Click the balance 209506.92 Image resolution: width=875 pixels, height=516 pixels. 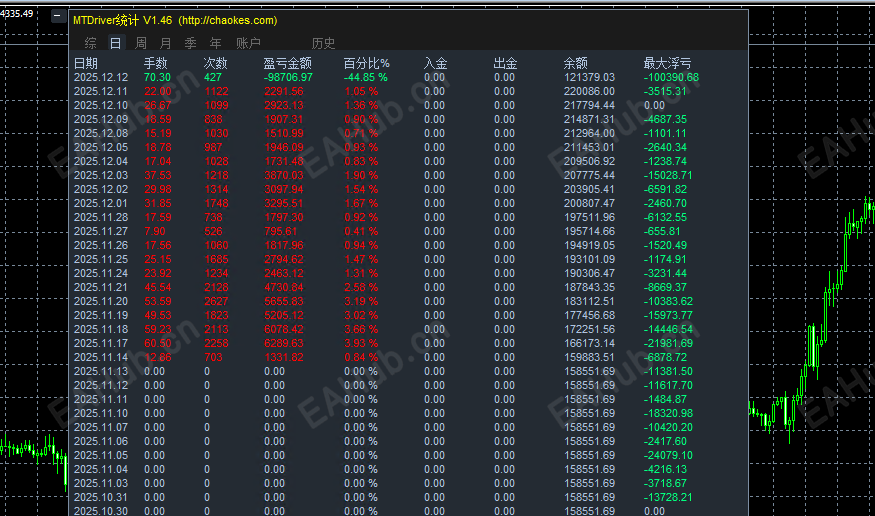click(589, 161)
